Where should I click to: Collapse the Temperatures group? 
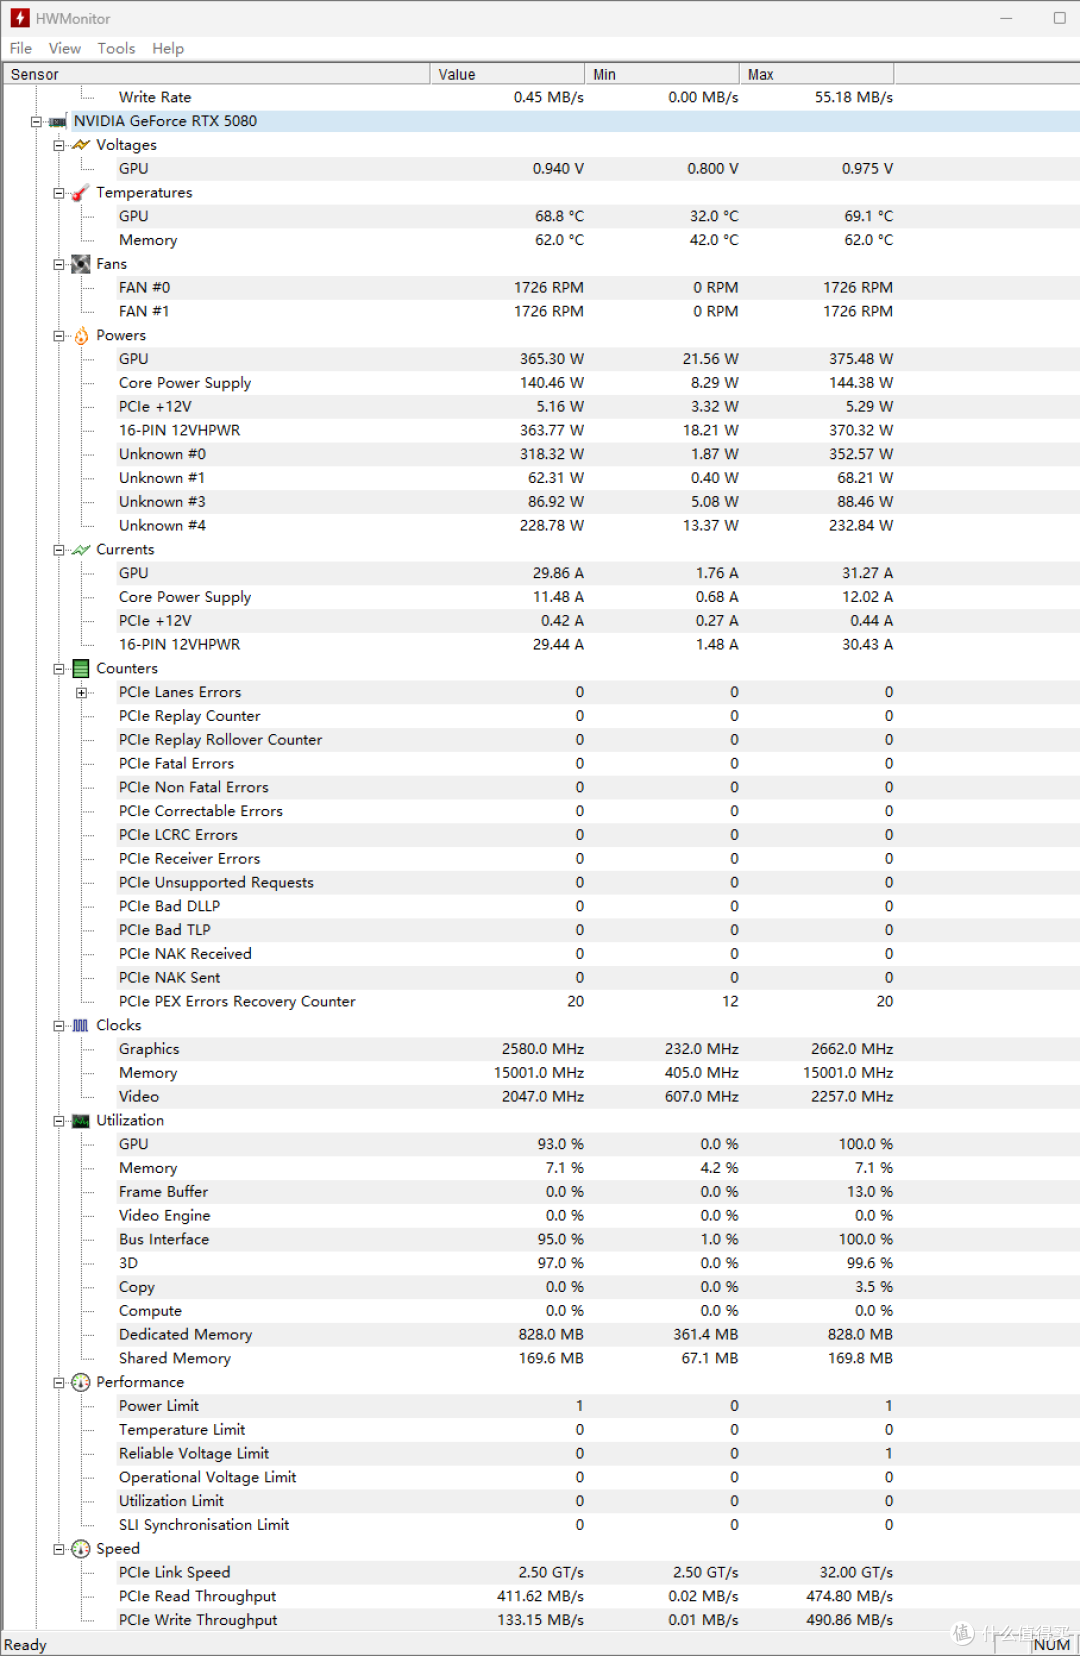point(59,193)
